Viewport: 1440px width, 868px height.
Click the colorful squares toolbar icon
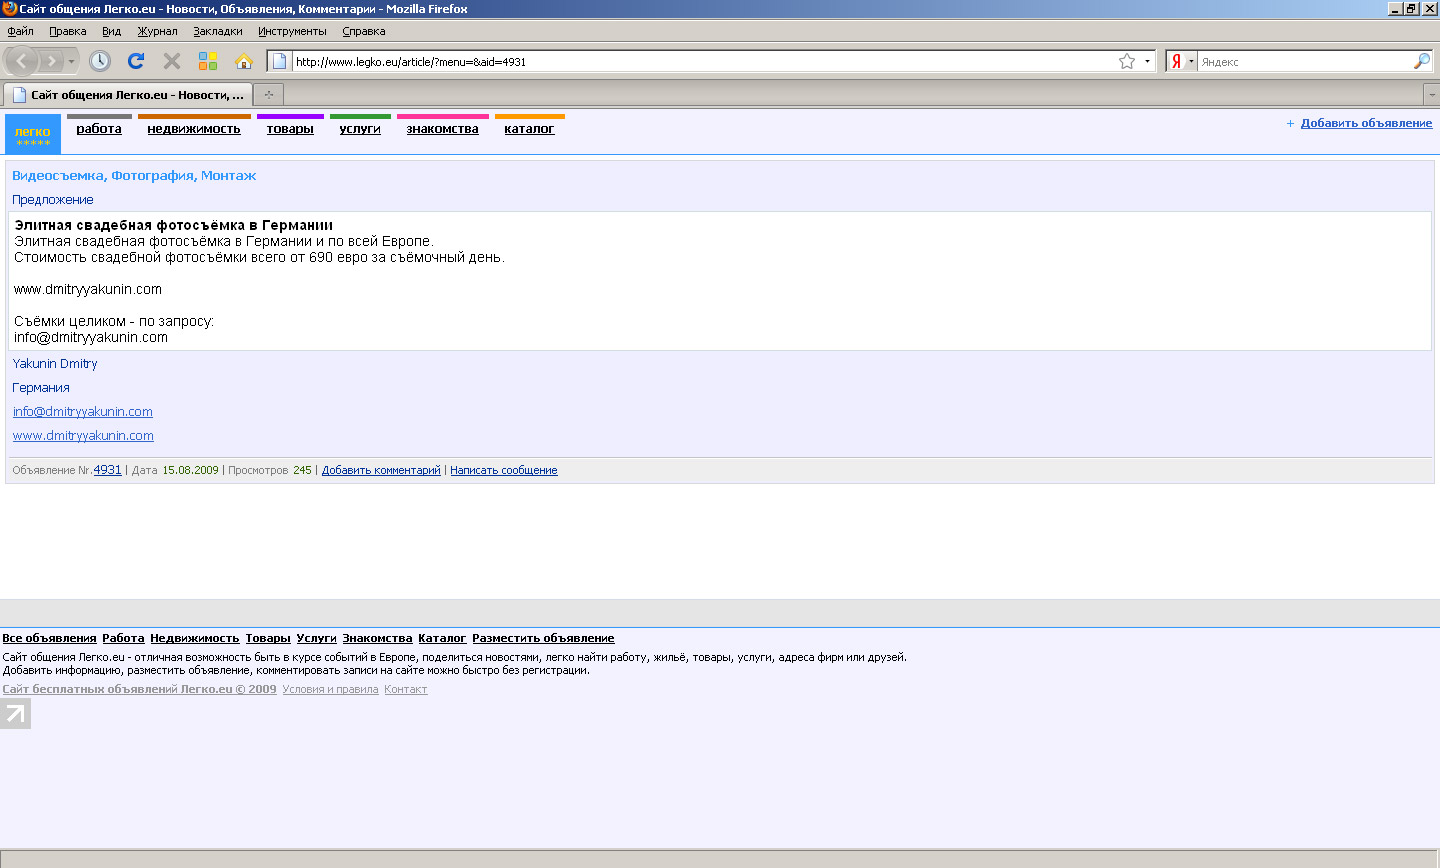(x=208, y=61)
